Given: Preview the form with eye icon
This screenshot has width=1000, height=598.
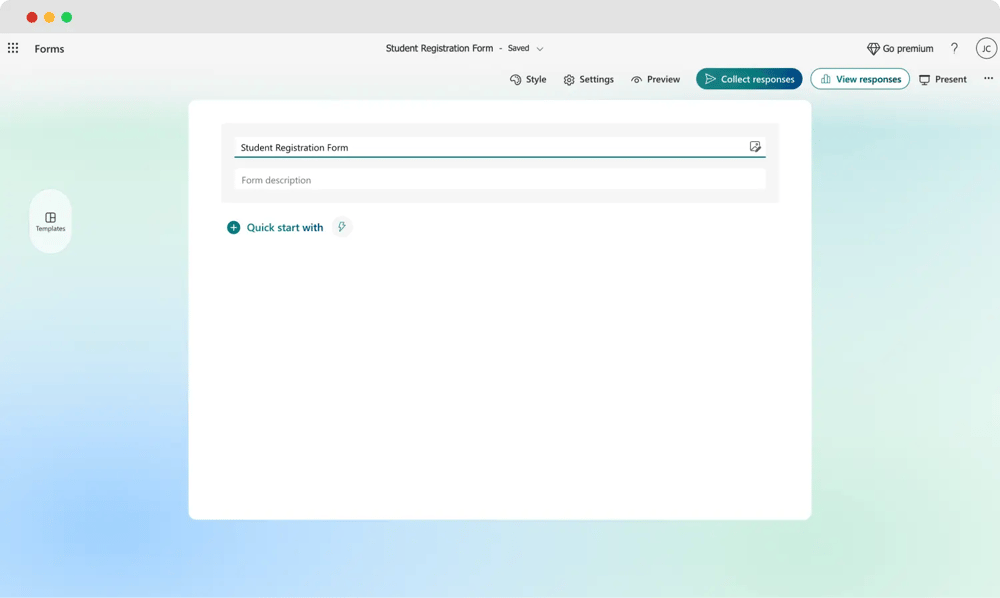Looking at the screenshot, I should (x=655, y=79).
